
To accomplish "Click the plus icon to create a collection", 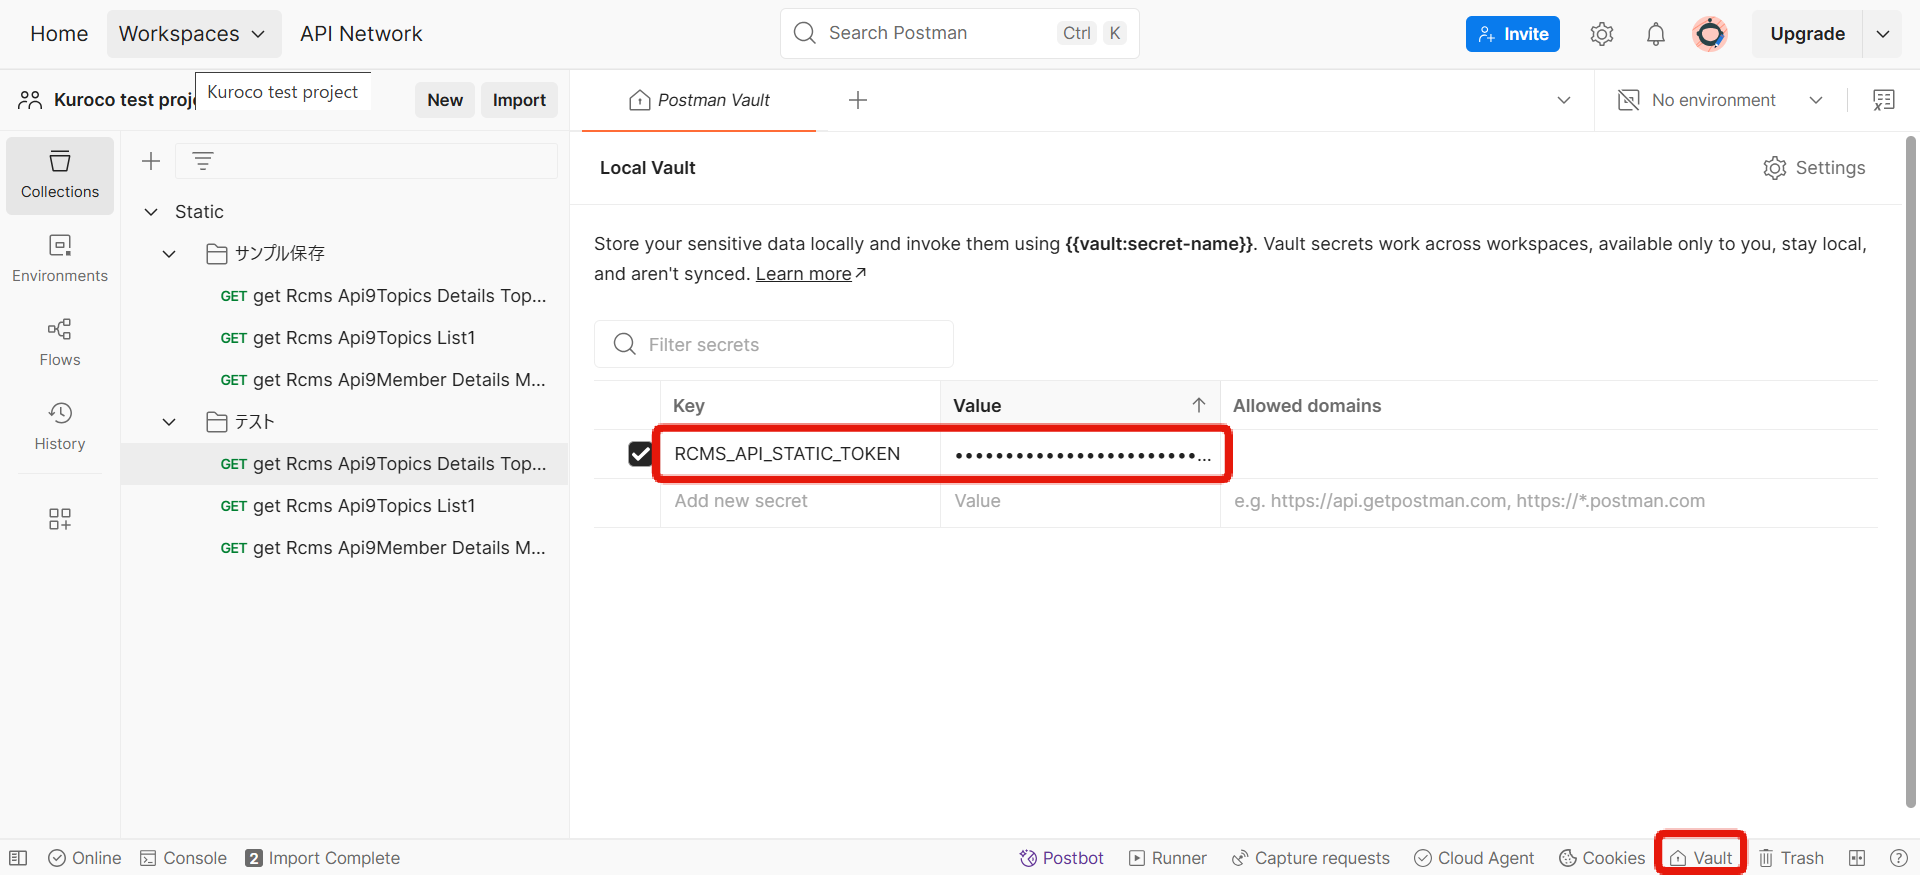I will [x=151, y=161].
